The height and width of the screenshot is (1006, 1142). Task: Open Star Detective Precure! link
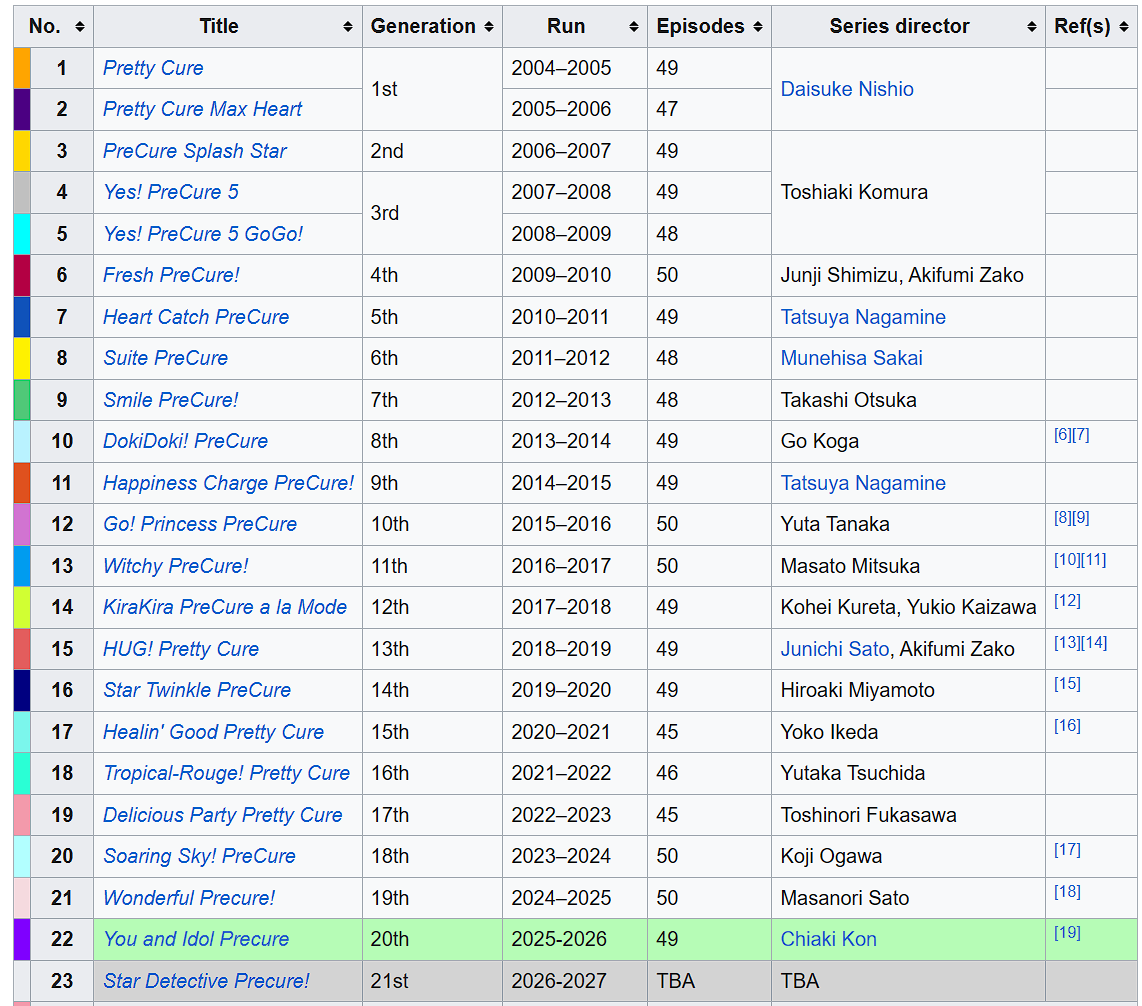click(206, 981)
